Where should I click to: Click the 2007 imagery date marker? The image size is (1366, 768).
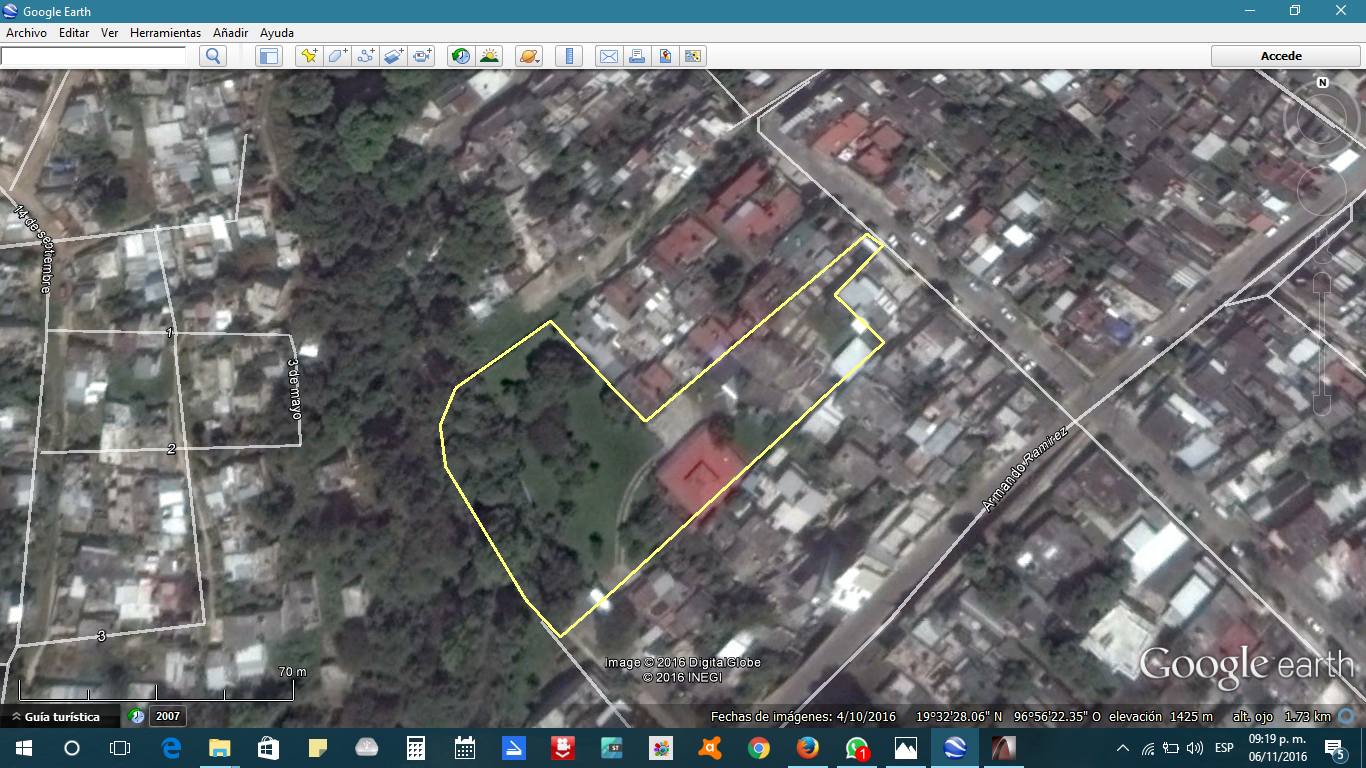(168, 715)
